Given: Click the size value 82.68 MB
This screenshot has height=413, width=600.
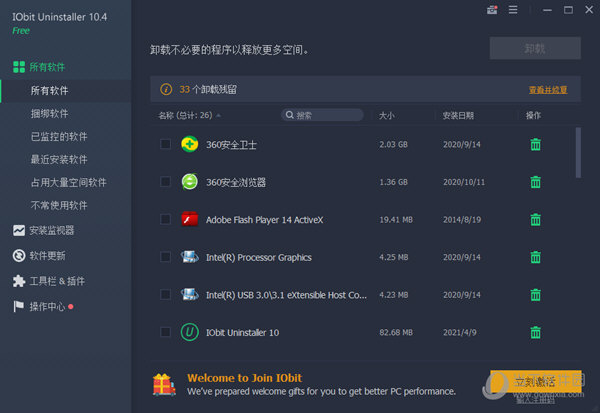Looking at the screenshot, I should point(396,332).
